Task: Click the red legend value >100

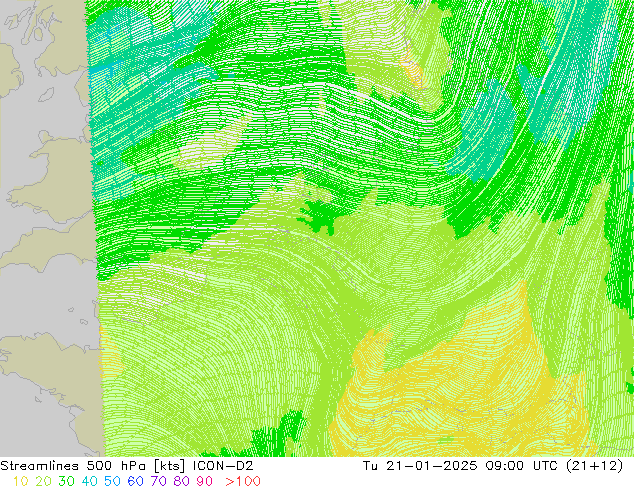Action: pyautogui.click(x=243, y=481)
